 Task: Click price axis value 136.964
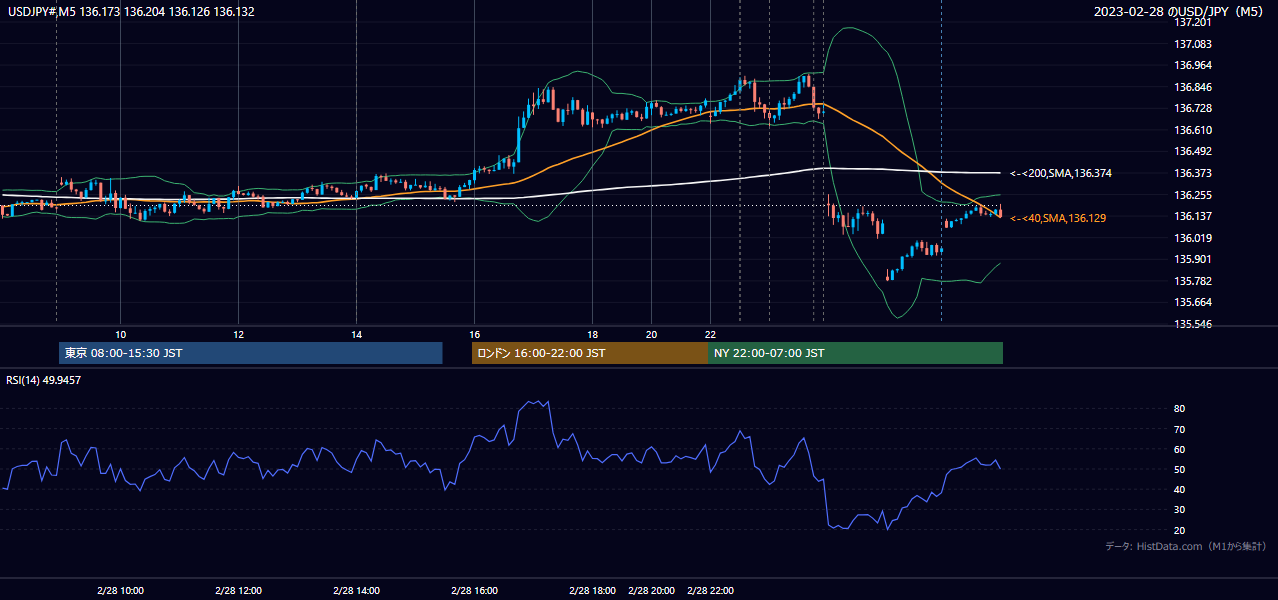1193,65
